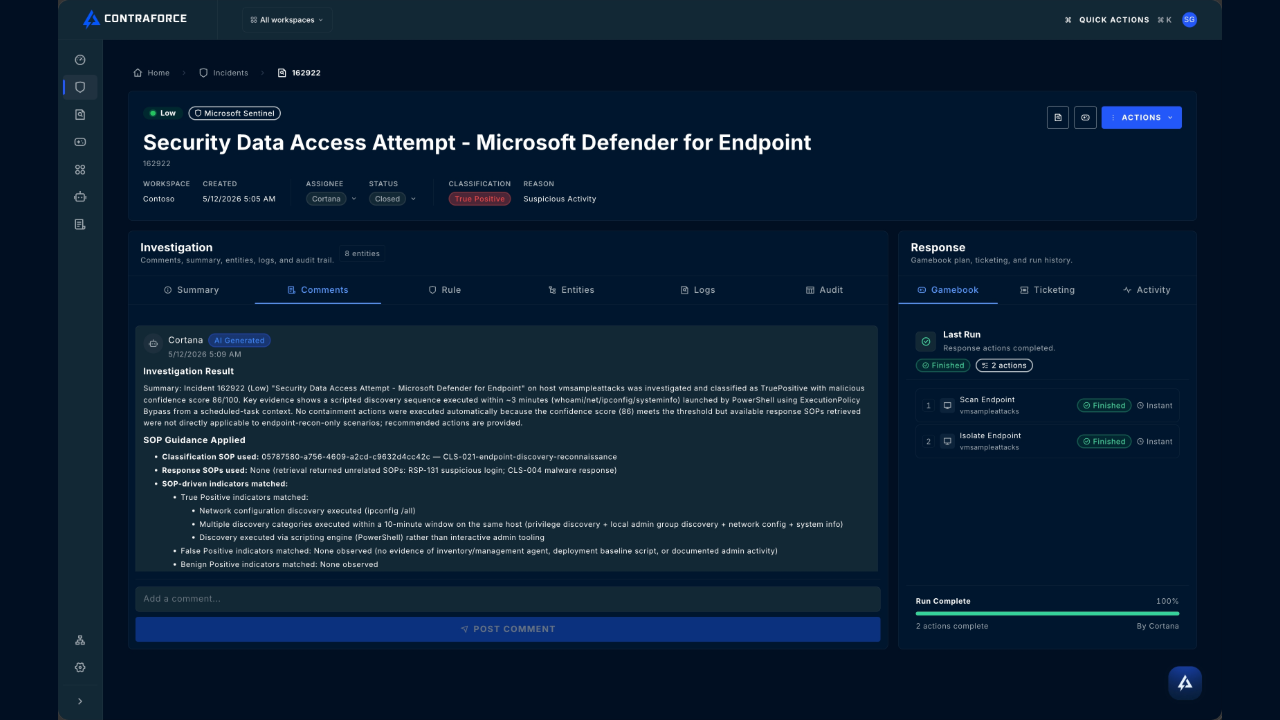Click the By Cortana text

click(1158, 626)
